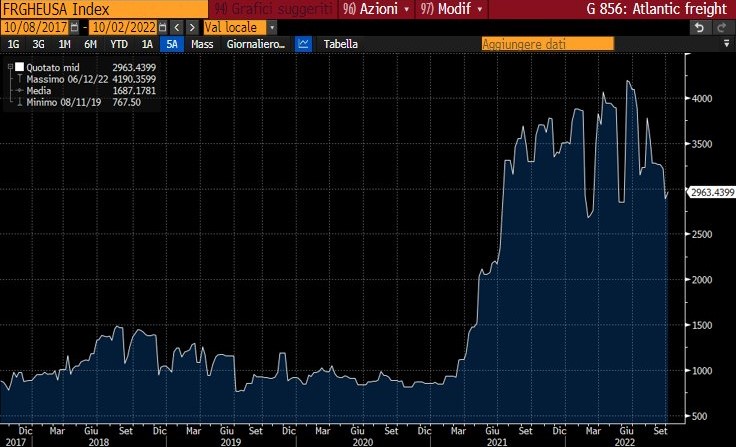Click the end date field 10/02/2022
736x447 pixels.
pos(123,27)
